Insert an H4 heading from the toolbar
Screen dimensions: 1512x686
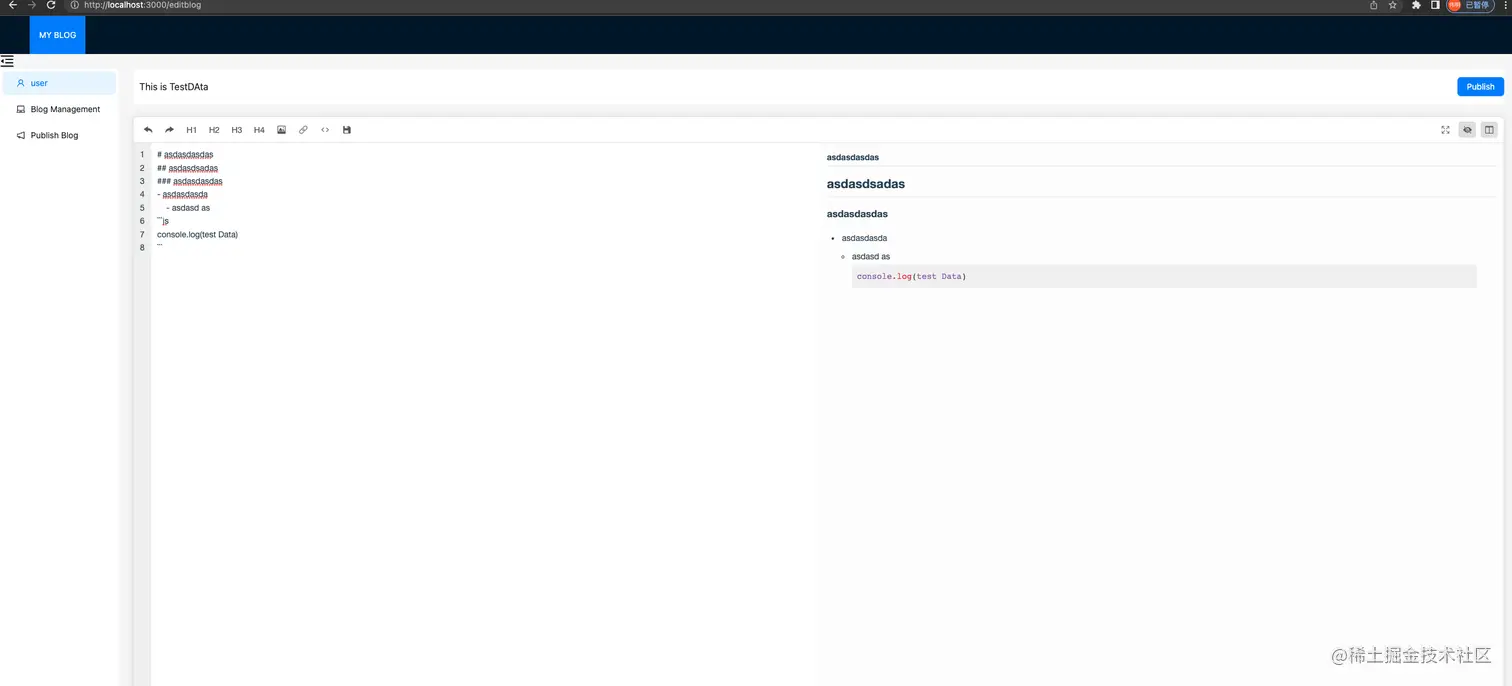coord(259,130)
